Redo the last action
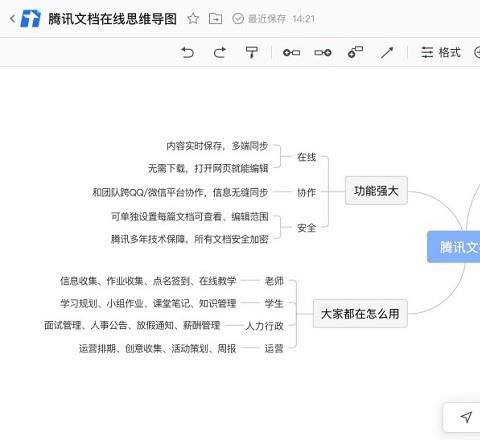 [x=220, y=52]
